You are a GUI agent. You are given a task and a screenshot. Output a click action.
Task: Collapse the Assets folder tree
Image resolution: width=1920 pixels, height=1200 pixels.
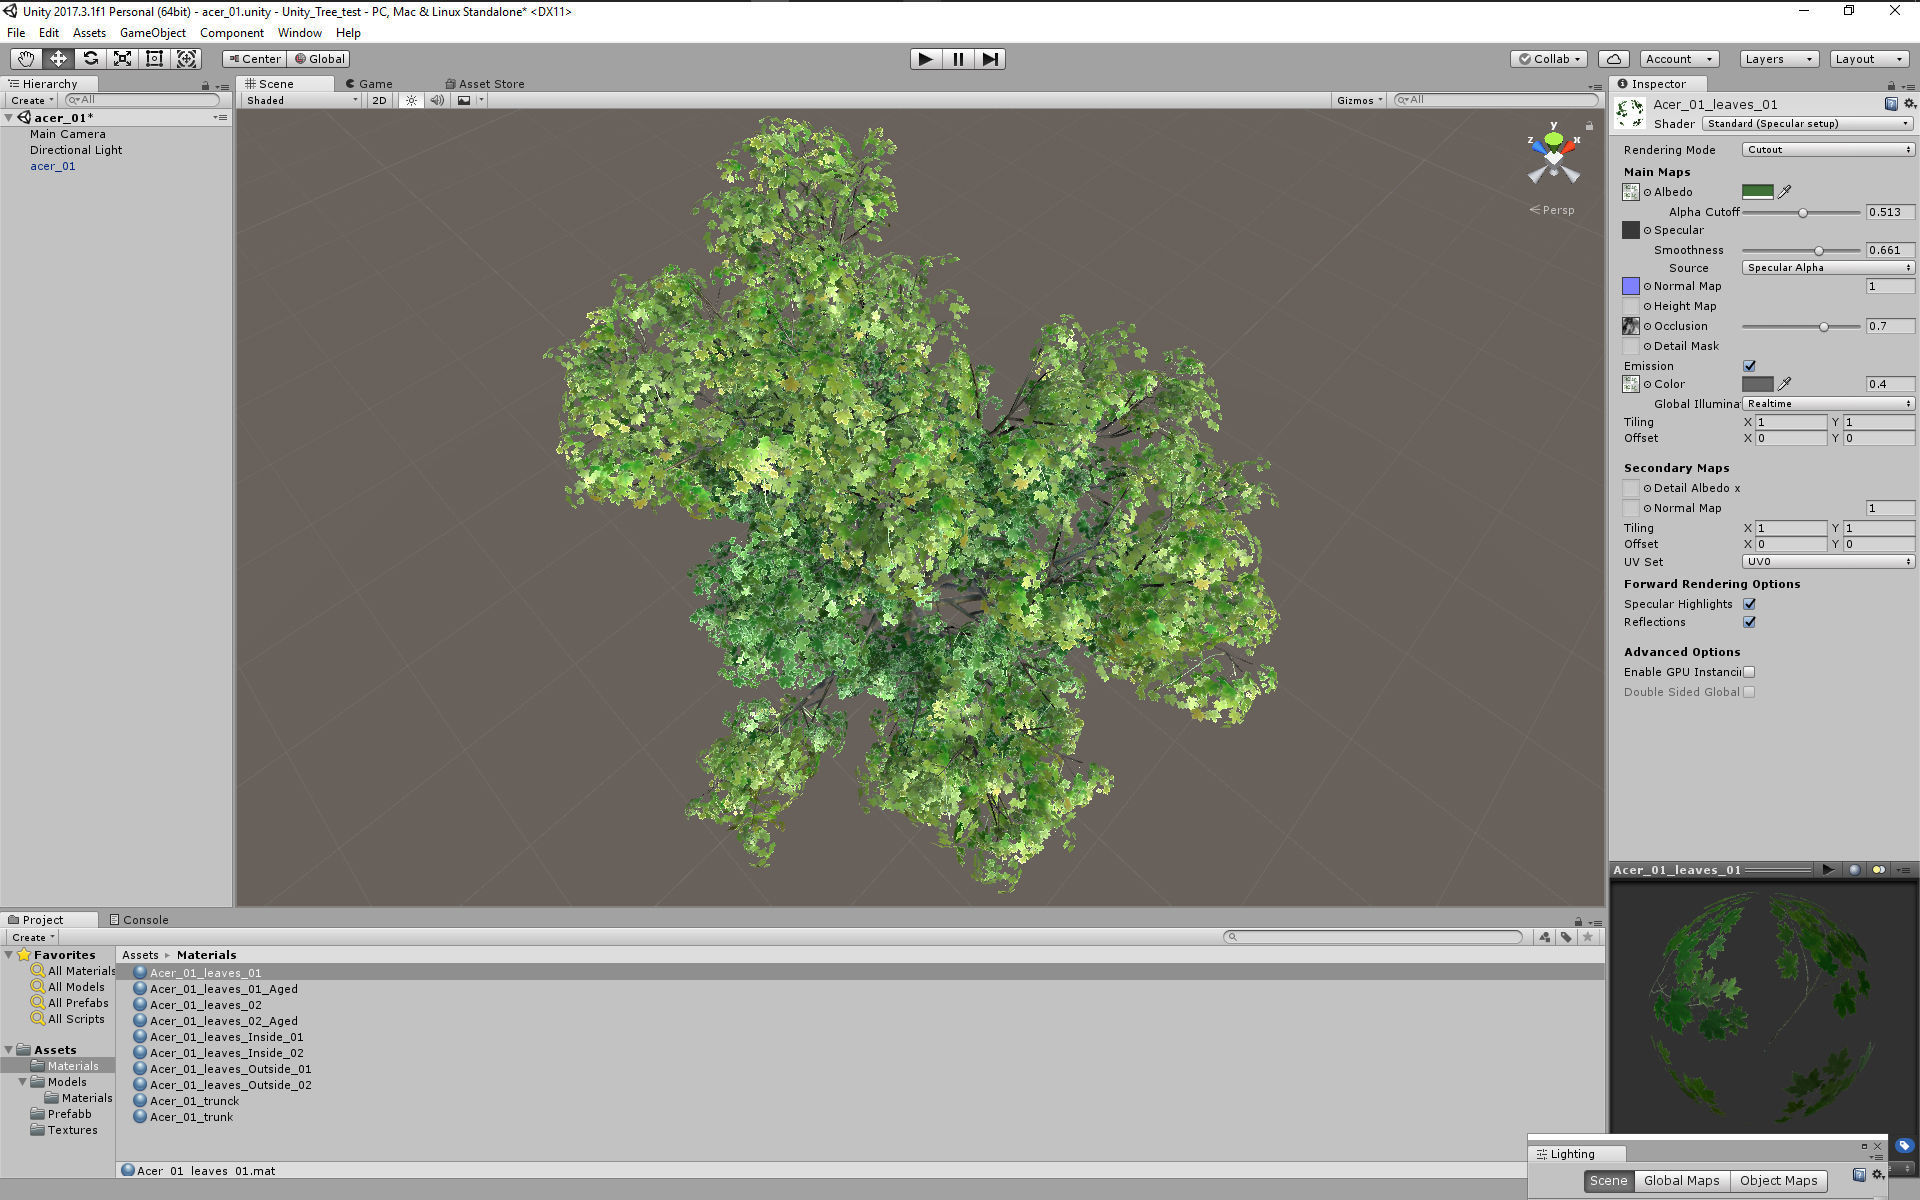[x=9, y=1050]
